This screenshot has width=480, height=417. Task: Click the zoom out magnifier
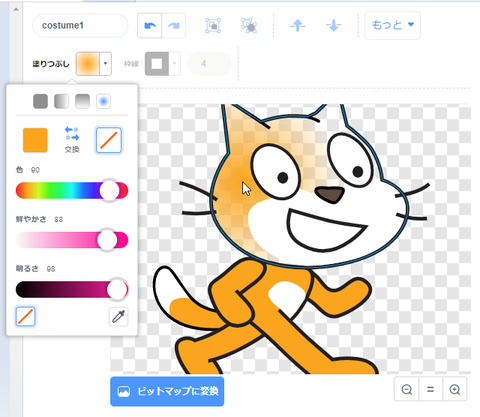coord(407,389)
